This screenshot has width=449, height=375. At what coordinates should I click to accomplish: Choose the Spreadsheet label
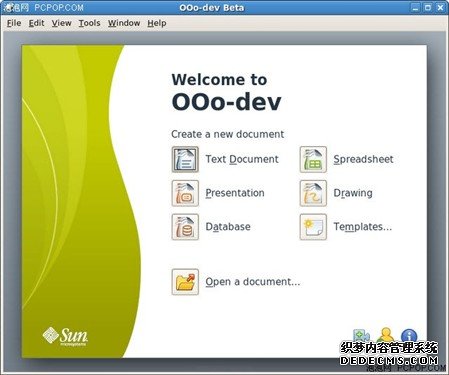tap(363, 159)
